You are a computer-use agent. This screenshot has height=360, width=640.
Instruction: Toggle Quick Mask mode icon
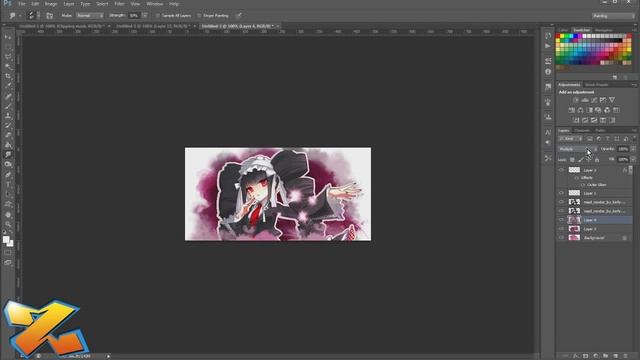coord(8,253)
